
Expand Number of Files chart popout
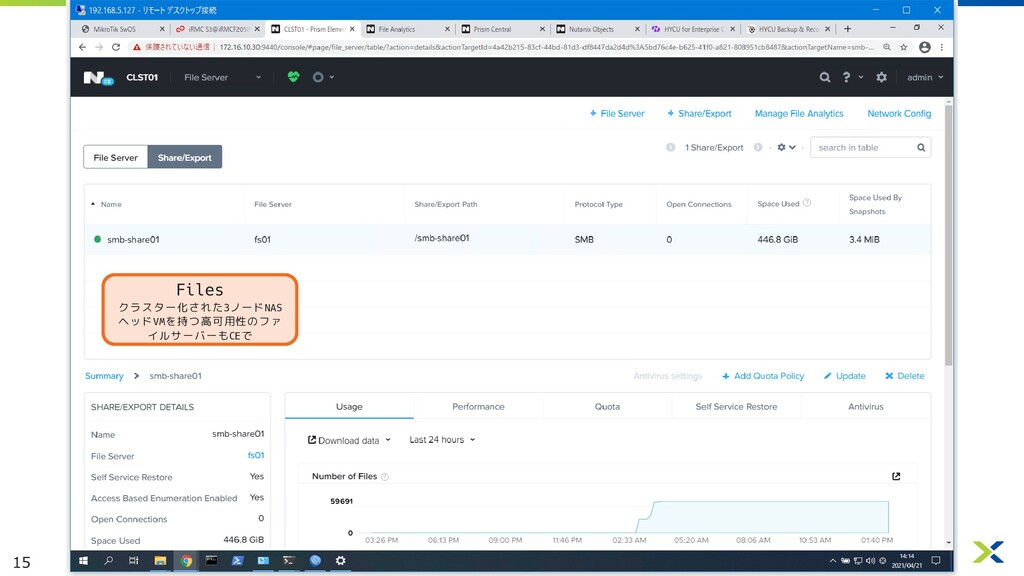[896, 477]
